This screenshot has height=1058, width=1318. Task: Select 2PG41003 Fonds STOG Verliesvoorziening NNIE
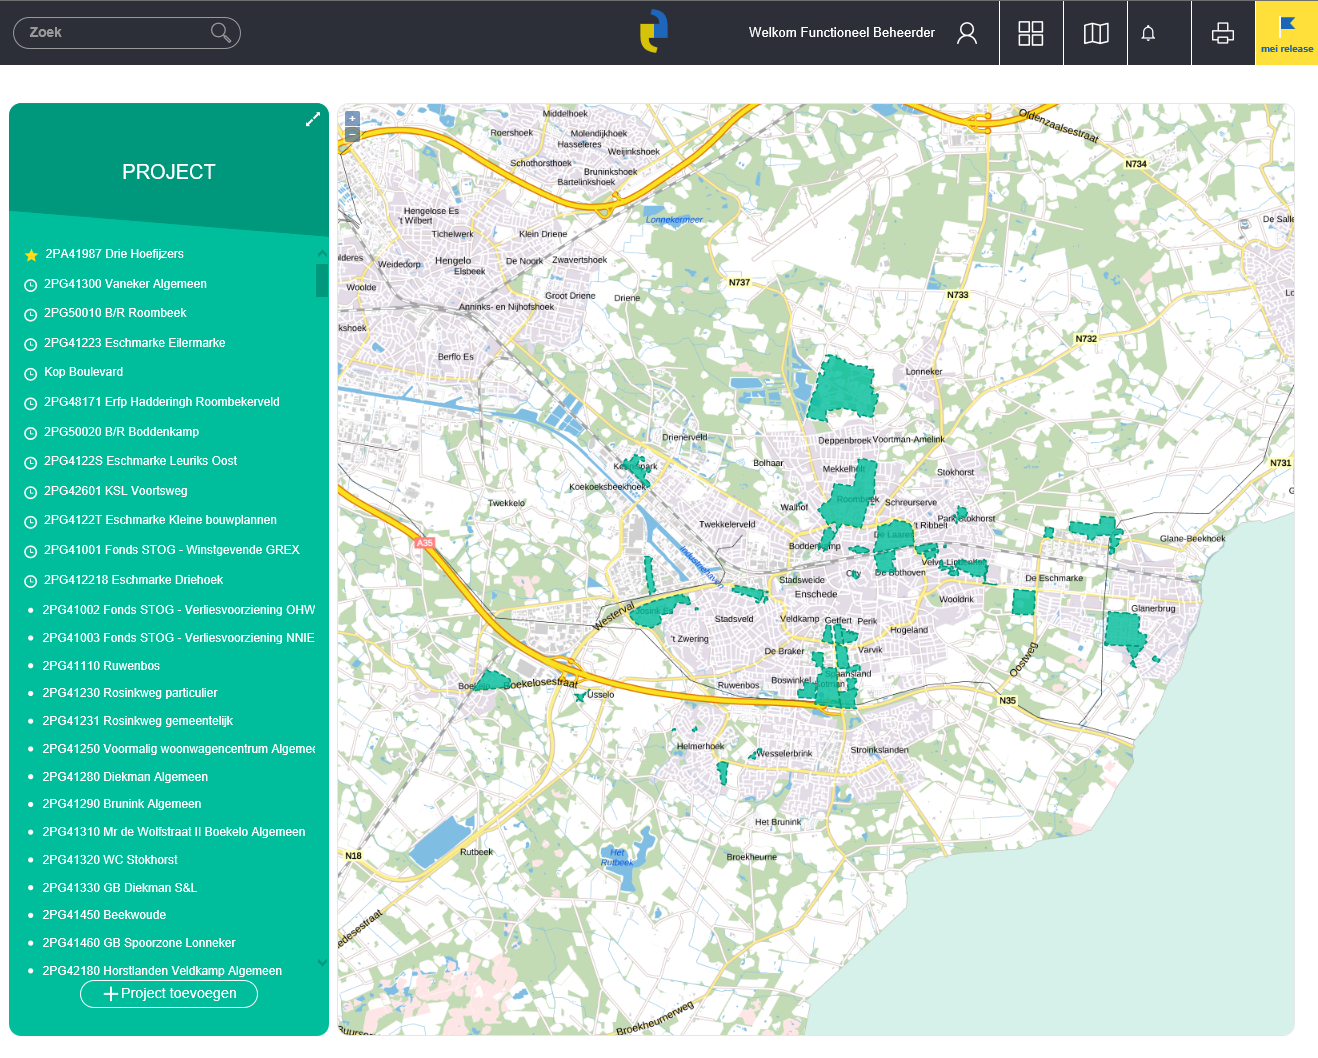point(178,638)
